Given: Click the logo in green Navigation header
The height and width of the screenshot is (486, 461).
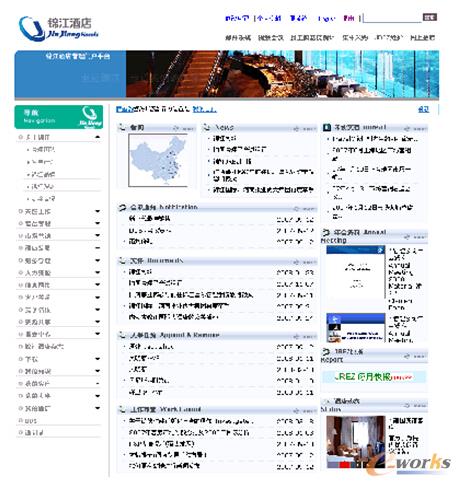Looking at the screenshot, I should [x=90, y=117].
